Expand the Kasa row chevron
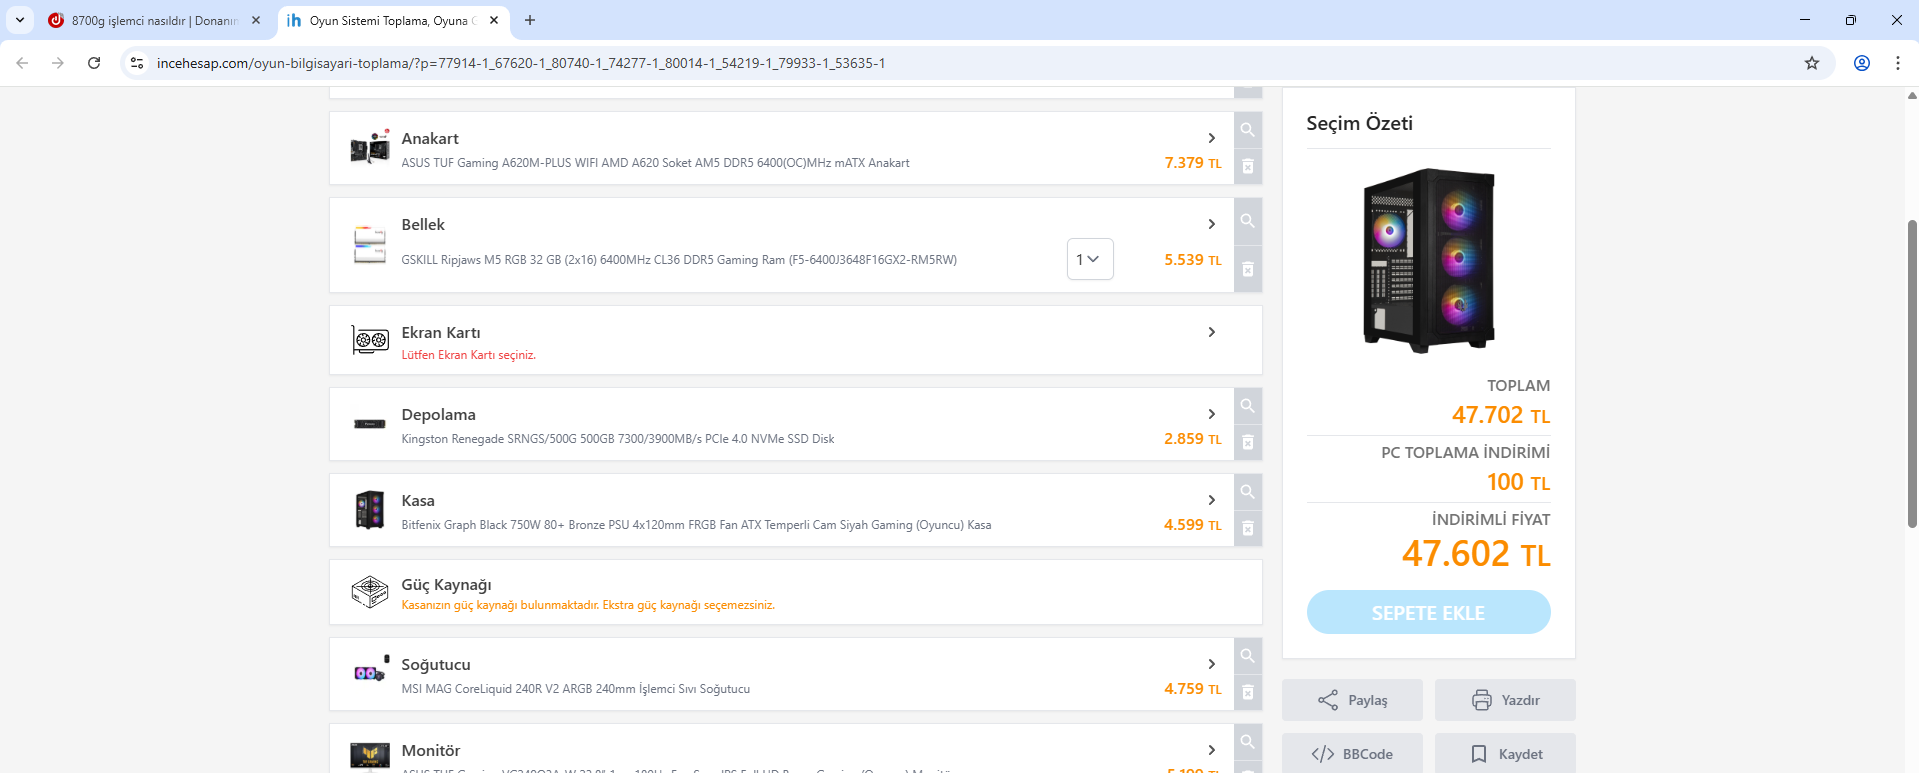The height and width of the screenshot is (773, 1919). [1212, 500]
